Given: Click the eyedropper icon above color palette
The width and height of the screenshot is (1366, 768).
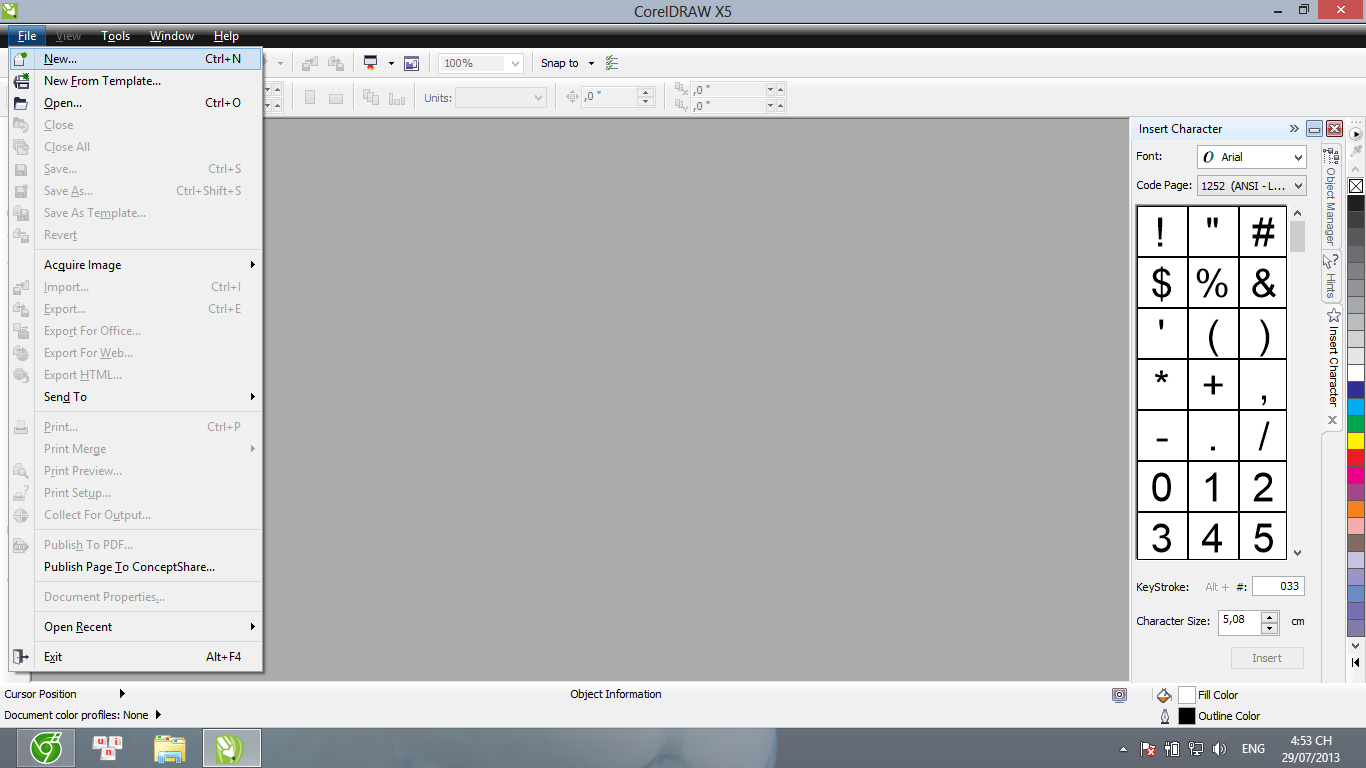Looking at the screenshot, I should click(x=1356, y=151).
